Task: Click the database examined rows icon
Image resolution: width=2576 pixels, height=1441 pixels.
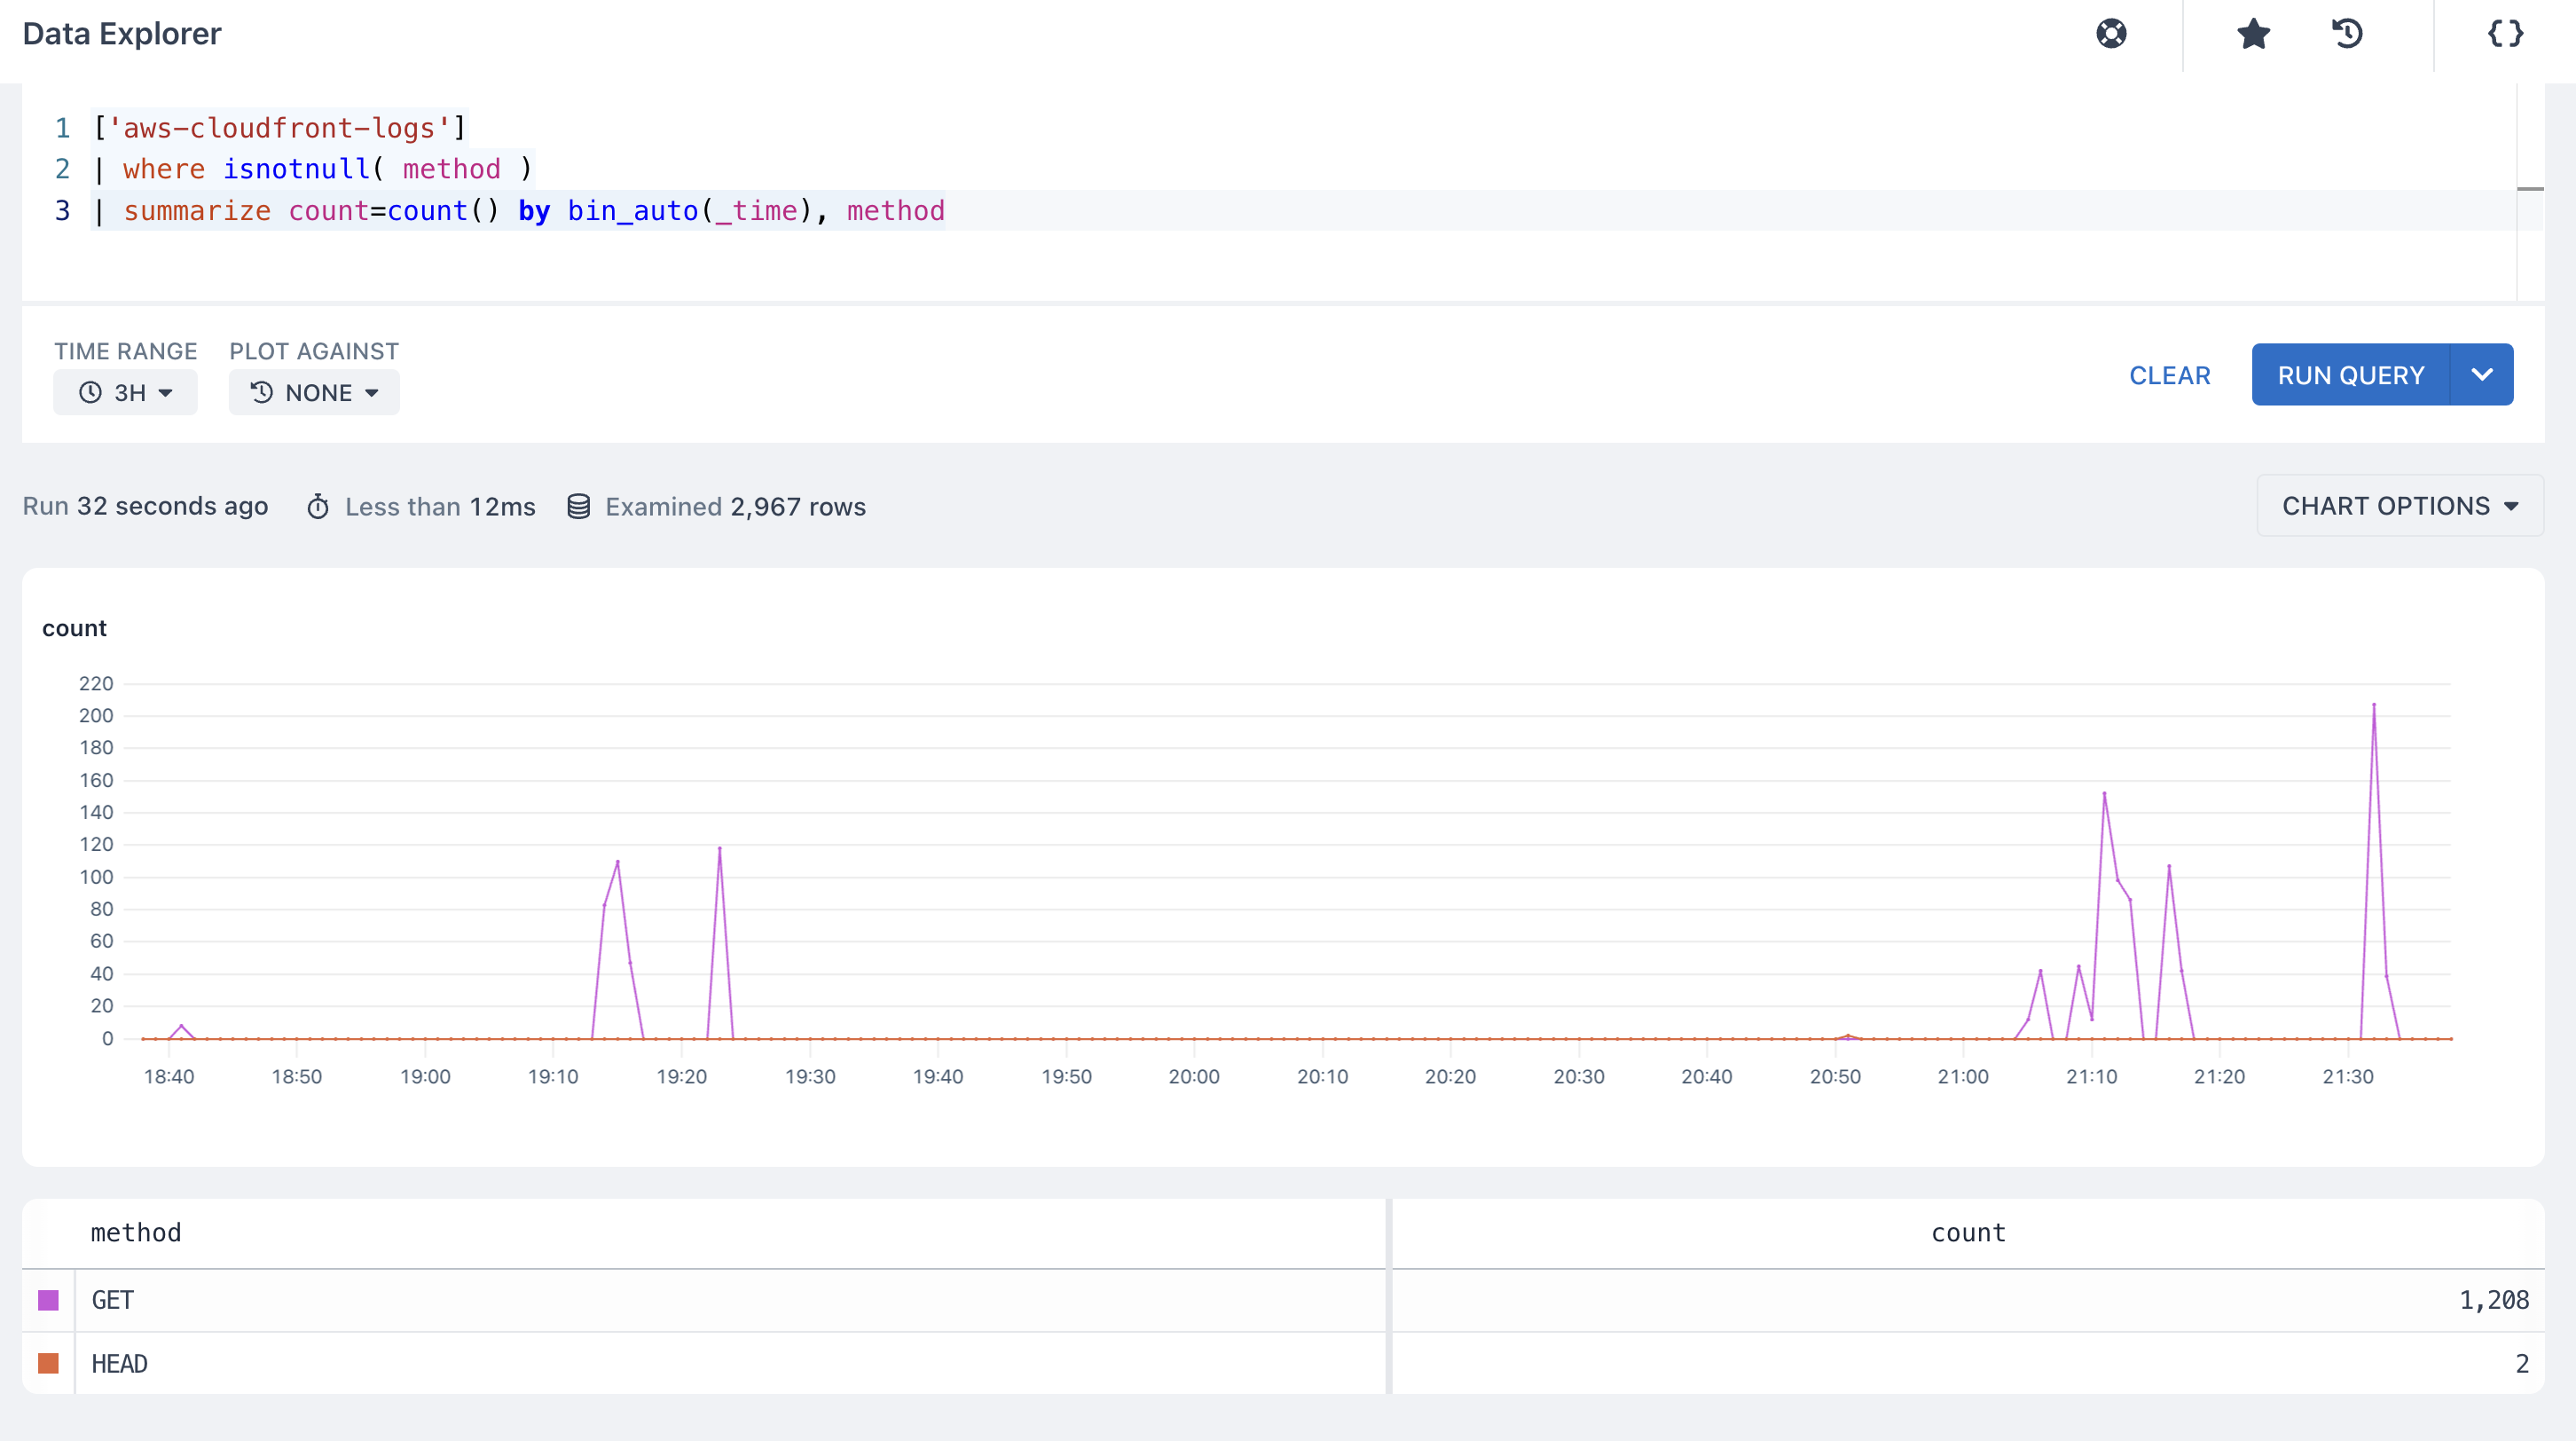Action: coord(578,507)
